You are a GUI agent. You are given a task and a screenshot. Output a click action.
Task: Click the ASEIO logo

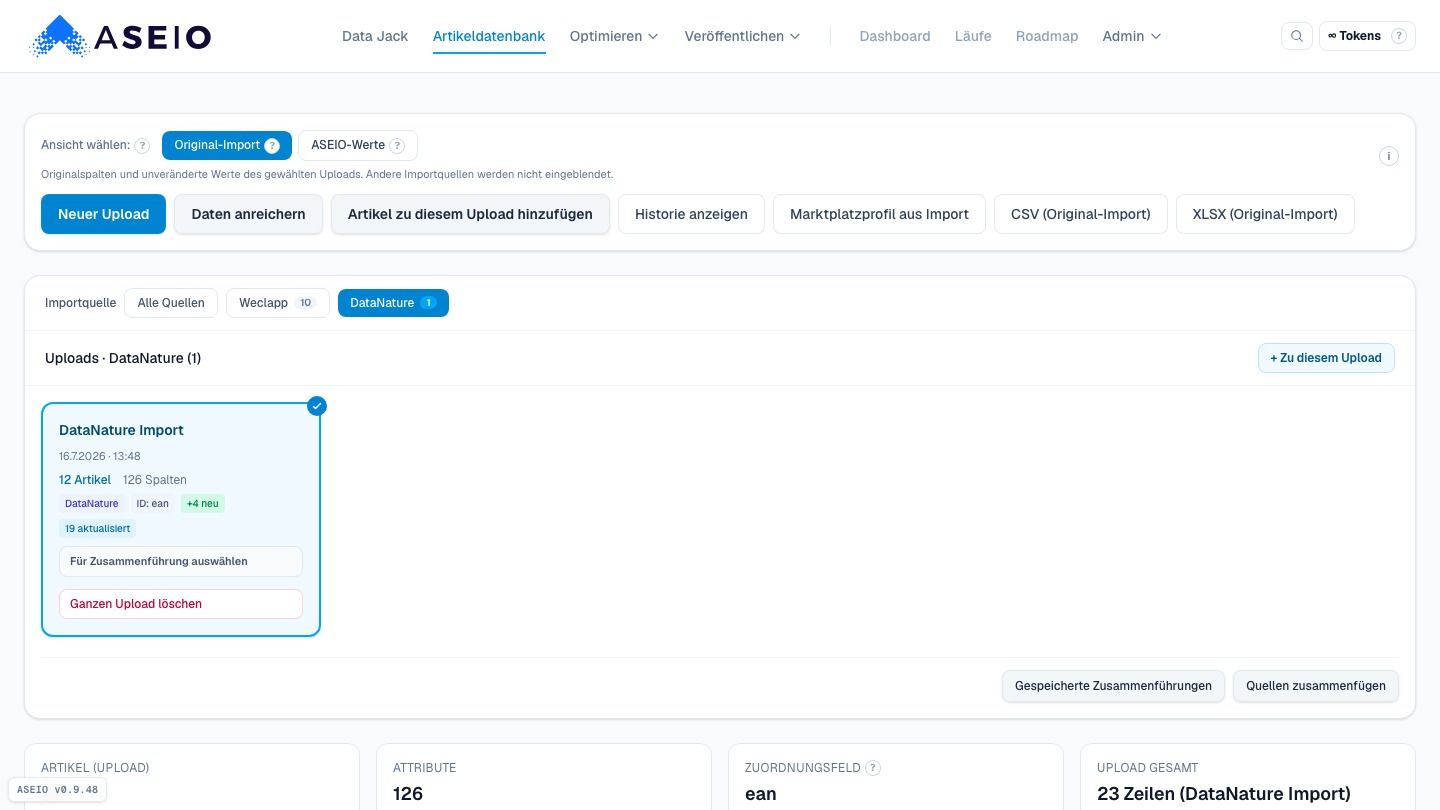[x=121, y=36]
